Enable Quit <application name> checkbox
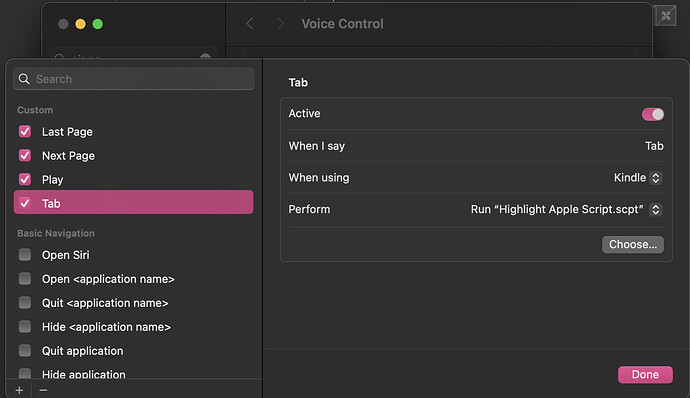This screenshot has width=690, height=398. click(25, 302)
